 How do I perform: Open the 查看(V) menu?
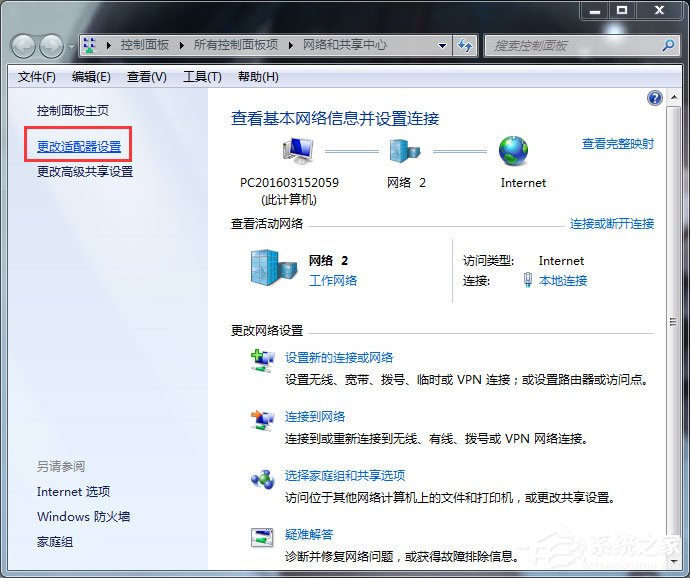[x=147, y=77]
